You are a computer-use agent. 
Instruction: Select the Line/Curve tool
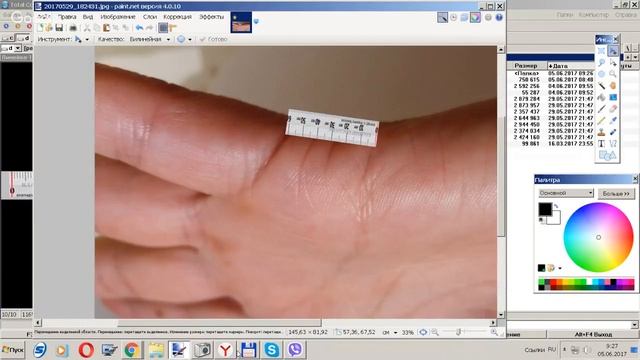613,144
